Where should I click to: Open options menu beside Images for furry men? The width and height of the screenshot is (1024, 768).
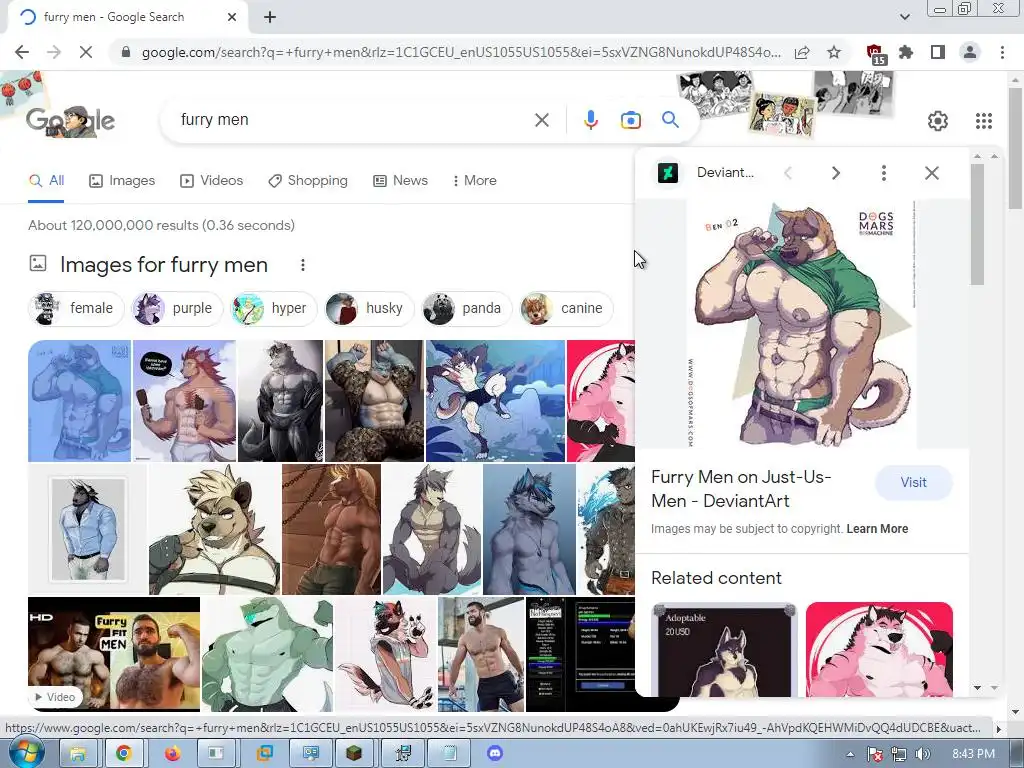(302, 265)
